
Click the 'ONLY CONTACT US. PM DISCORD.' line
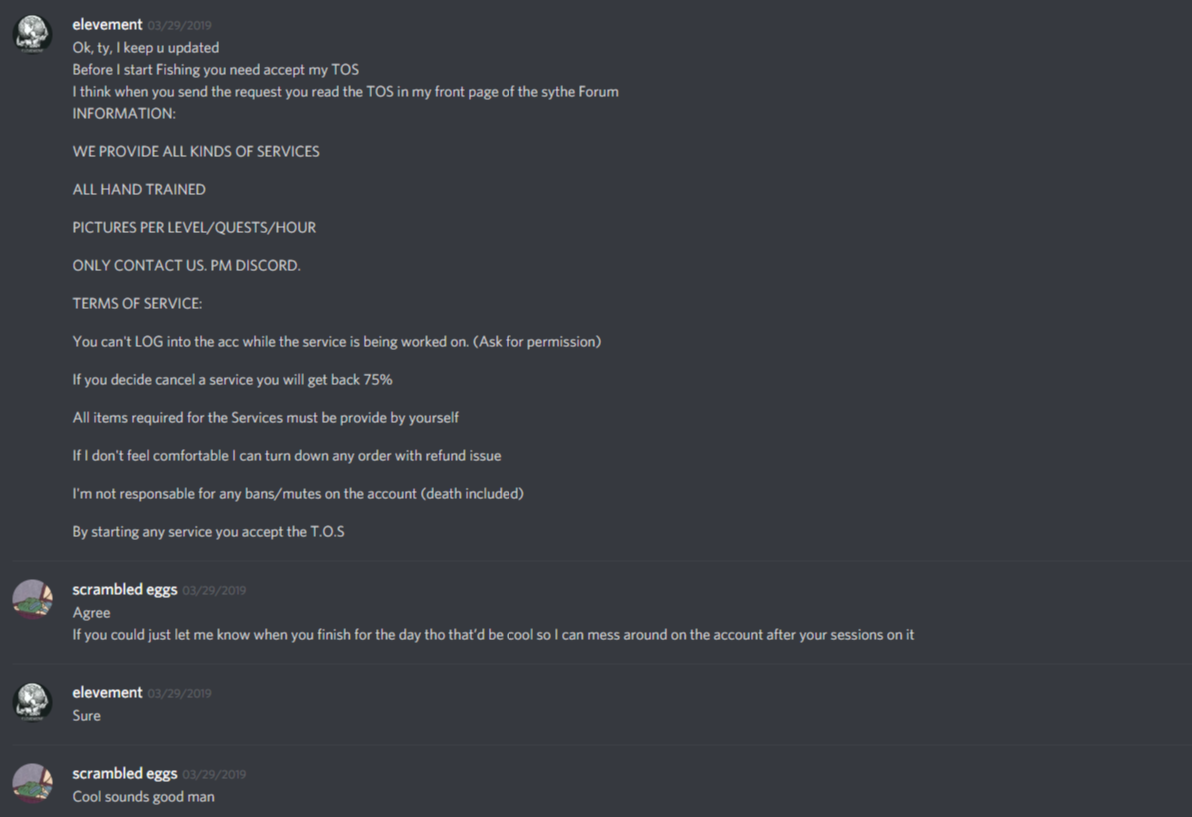[x=186, y=265]
